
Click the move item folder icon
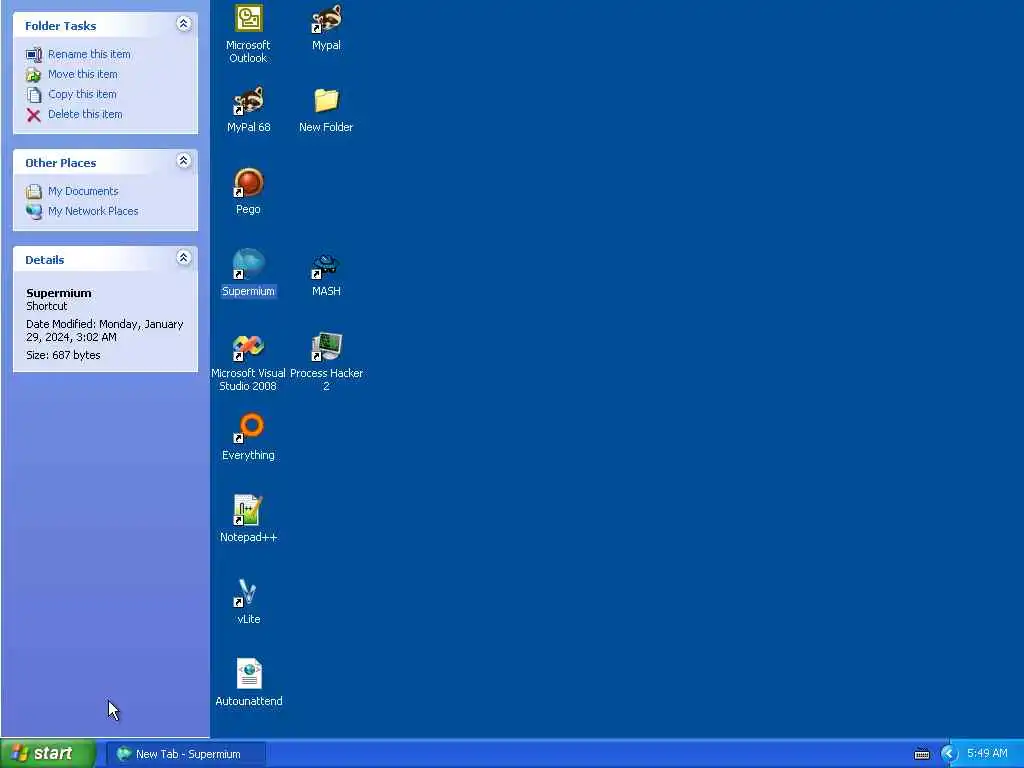pos(34,74)
